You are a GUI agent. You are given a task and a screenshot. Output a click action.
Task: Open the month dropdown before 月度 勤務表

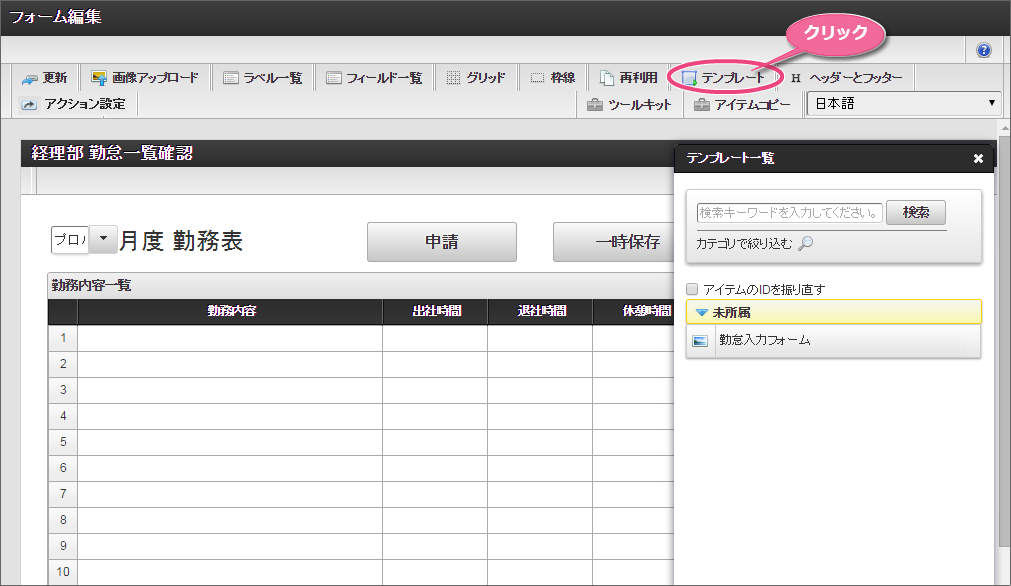point(103,239)
